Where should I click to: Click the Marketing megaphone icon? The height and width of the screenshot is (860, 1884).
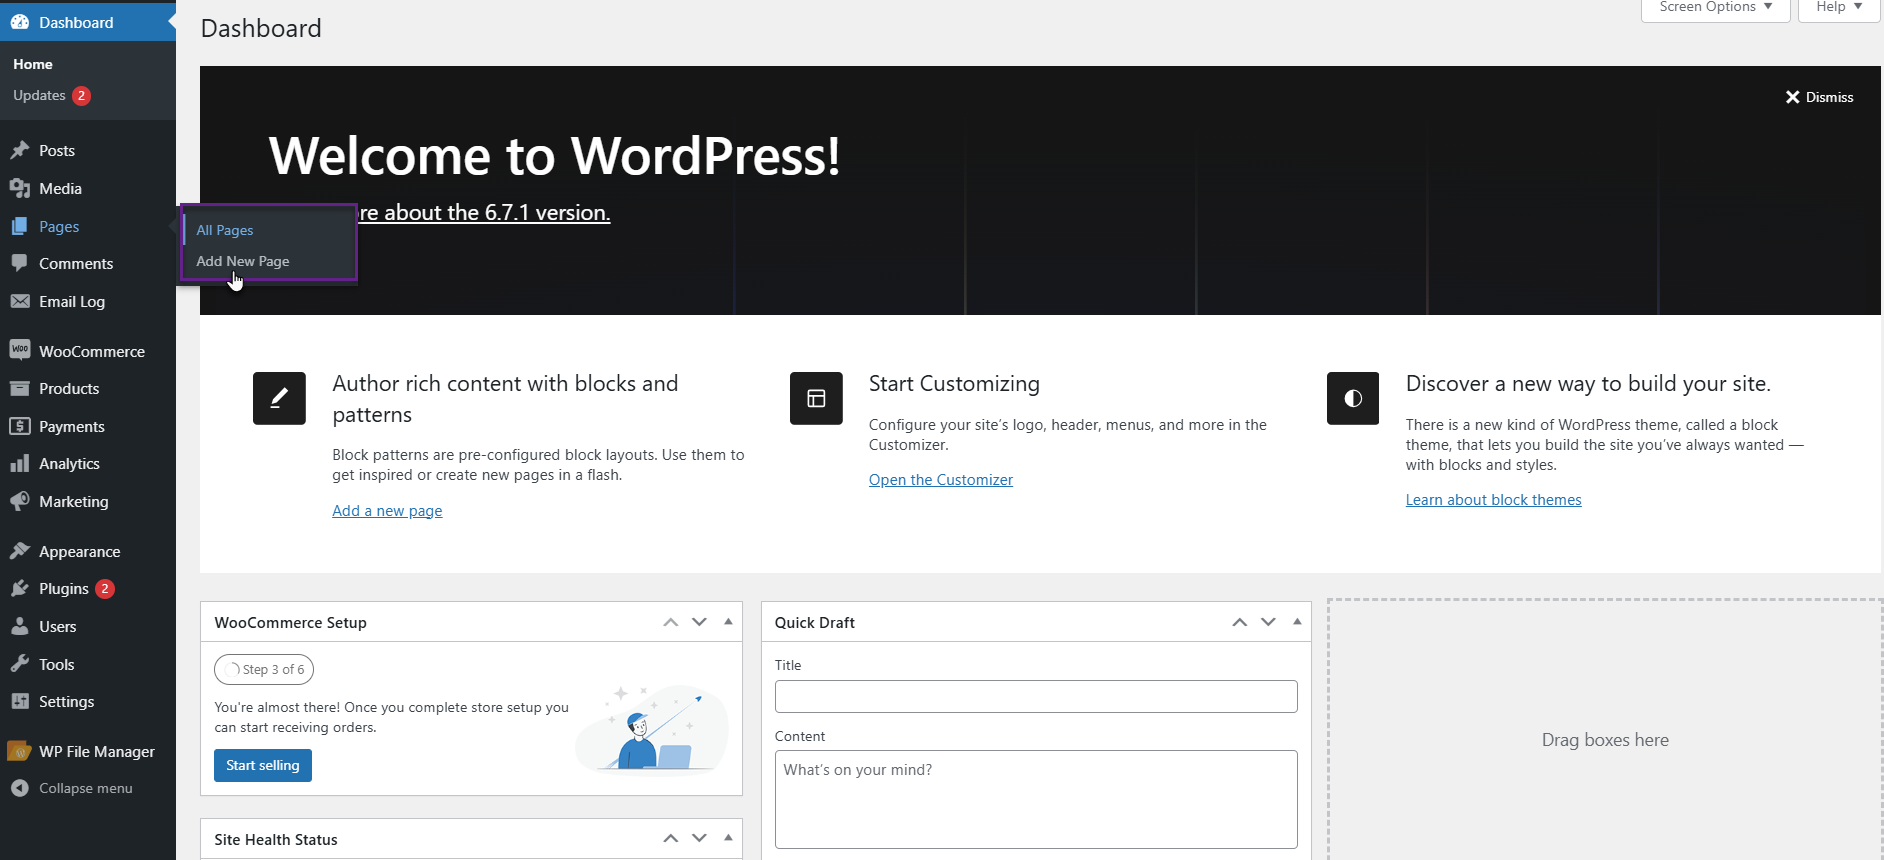(x=20, y=501)
